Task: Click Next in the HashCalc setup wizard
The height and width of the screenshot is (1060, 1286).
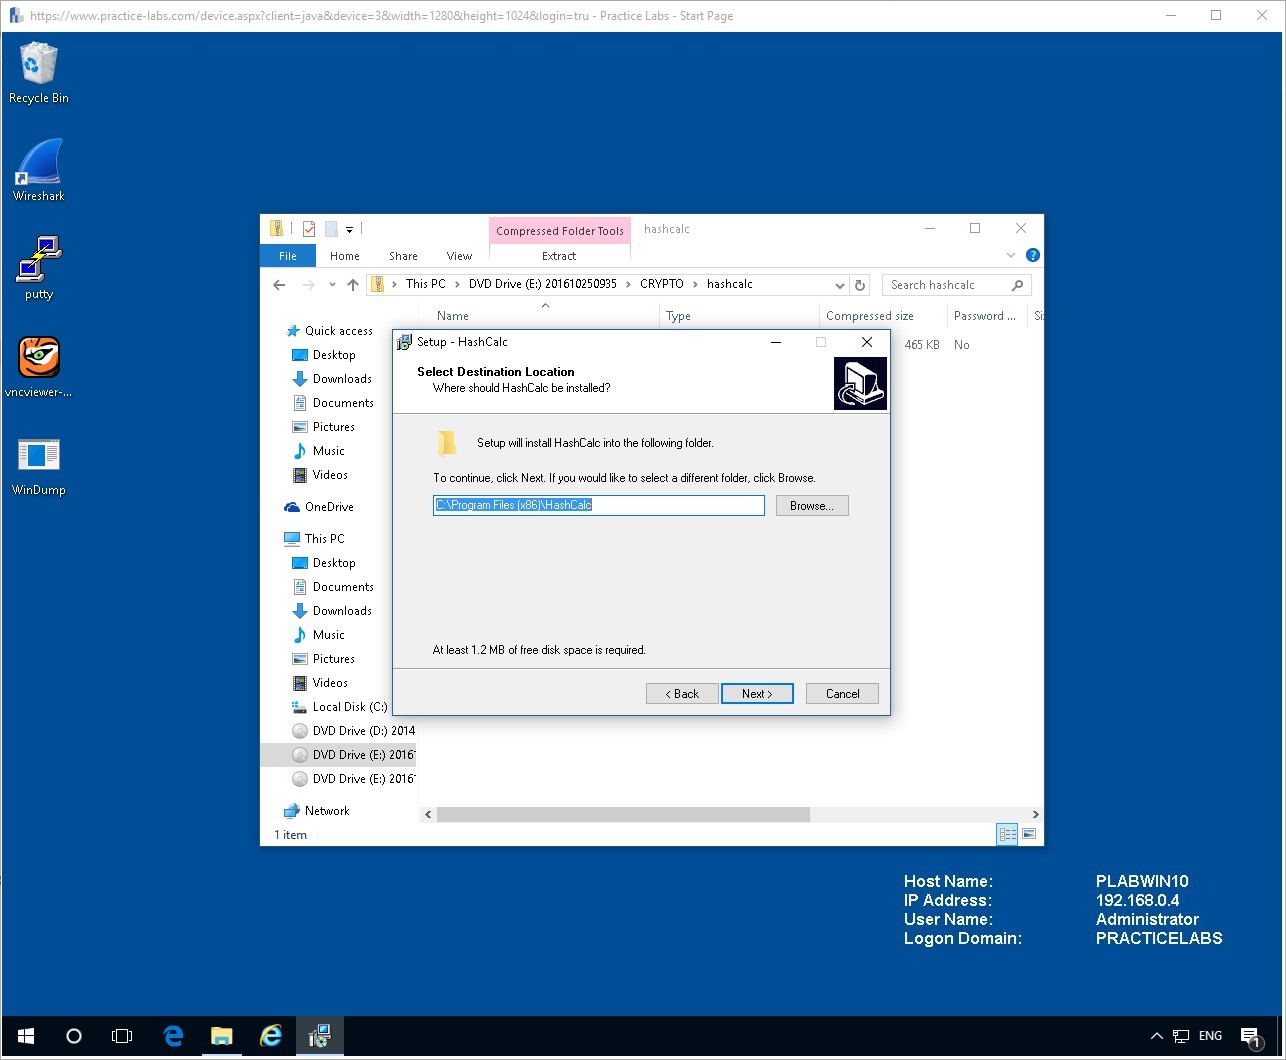Action: click(757, 693)
